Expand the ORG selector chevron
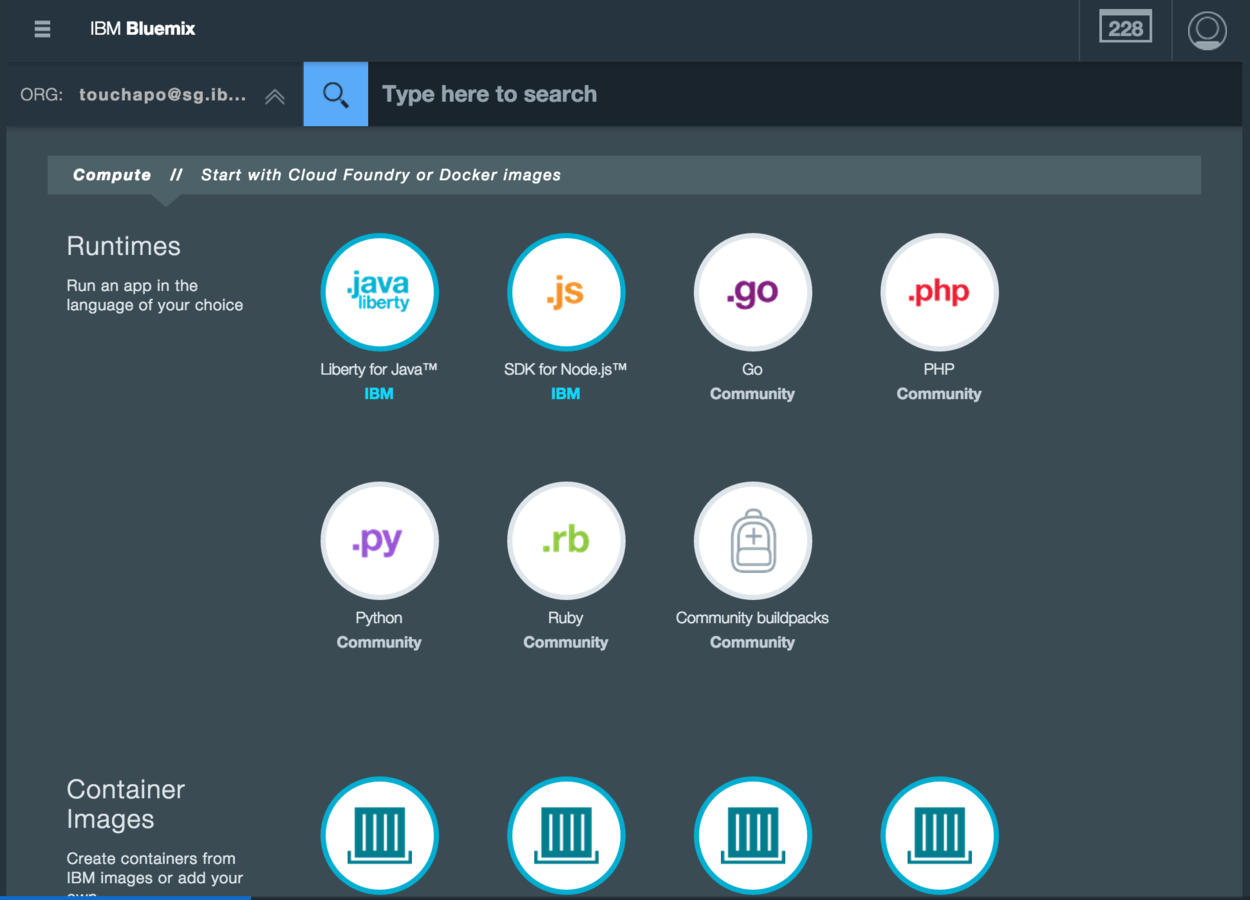This screenshot has width=1250, height=900. [275, 96]
